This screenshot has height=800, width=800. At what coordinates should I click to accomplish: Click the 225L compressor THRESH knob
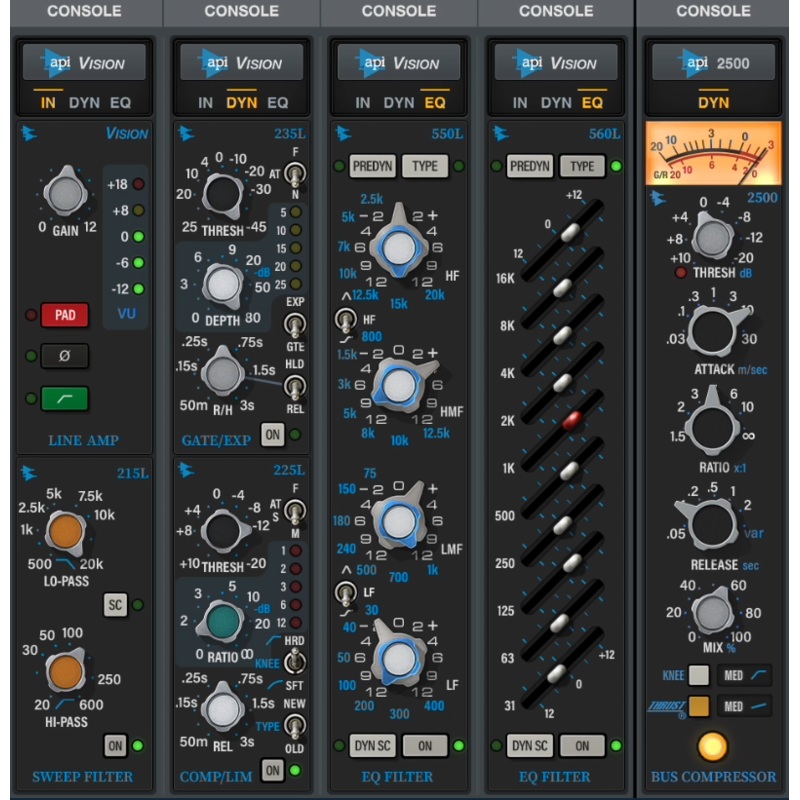222,531
